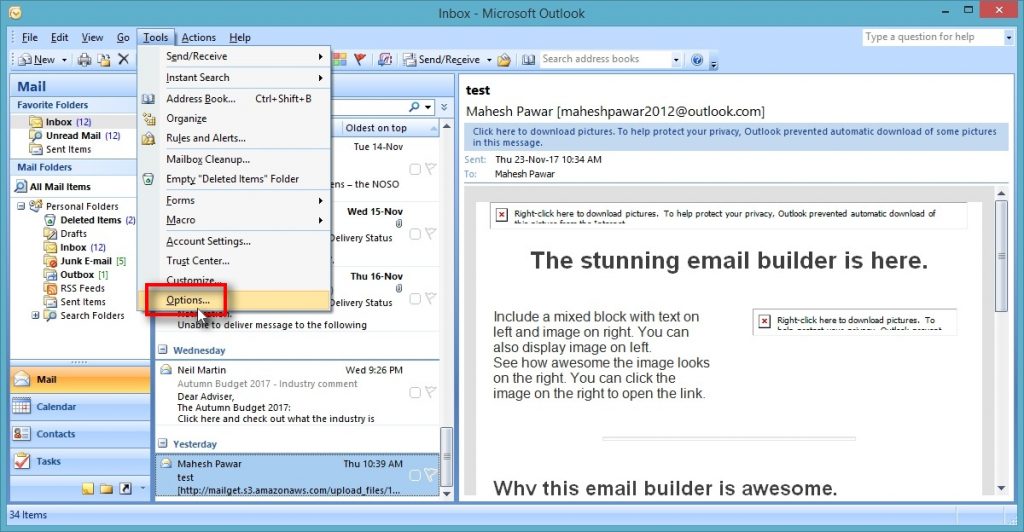Toggle category box on Neil Martin message

point(415,392)
